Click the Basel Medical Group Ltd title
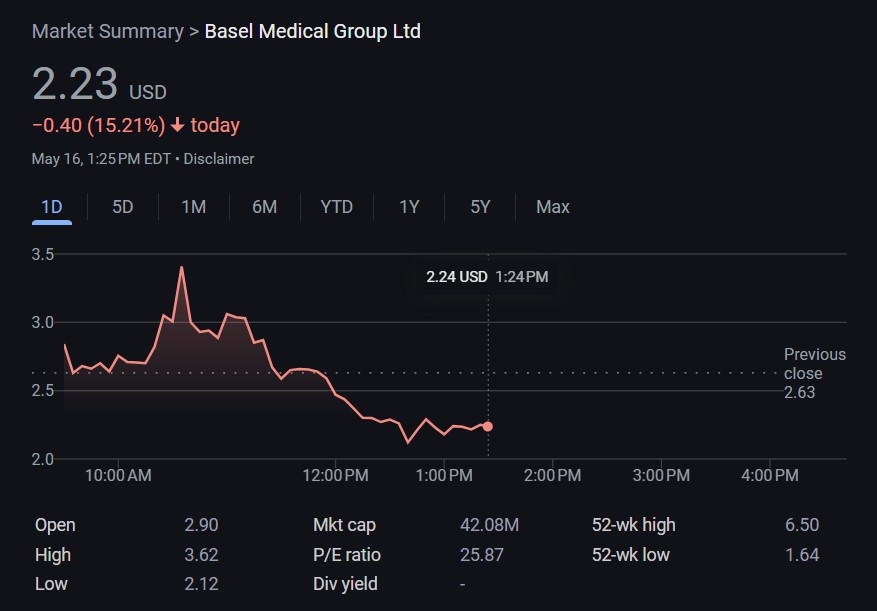 tap(312, 31)
